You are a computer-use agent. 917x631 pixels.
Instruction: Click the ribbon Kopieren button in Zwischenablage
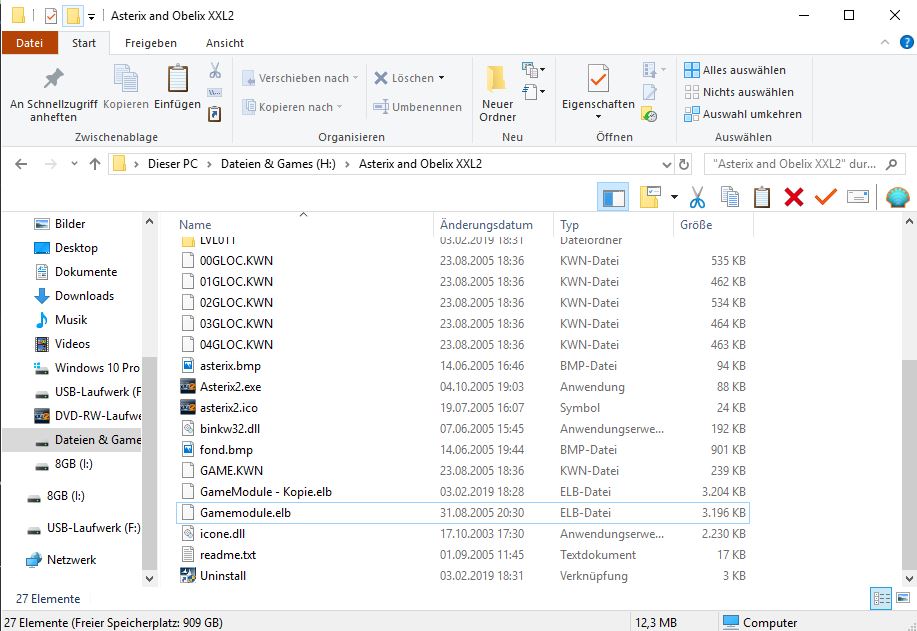click(x=126, y=88)
